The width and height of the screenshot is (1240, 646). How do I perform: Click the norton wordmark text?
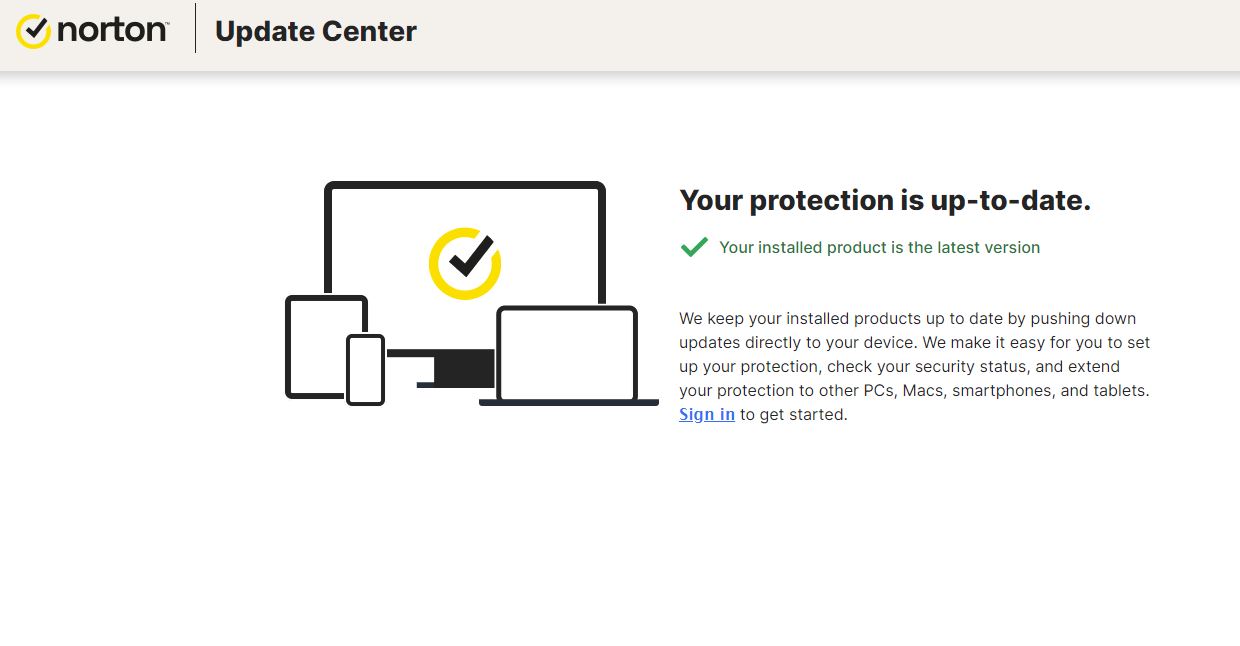pyautogui.click(x=112, y=31)
